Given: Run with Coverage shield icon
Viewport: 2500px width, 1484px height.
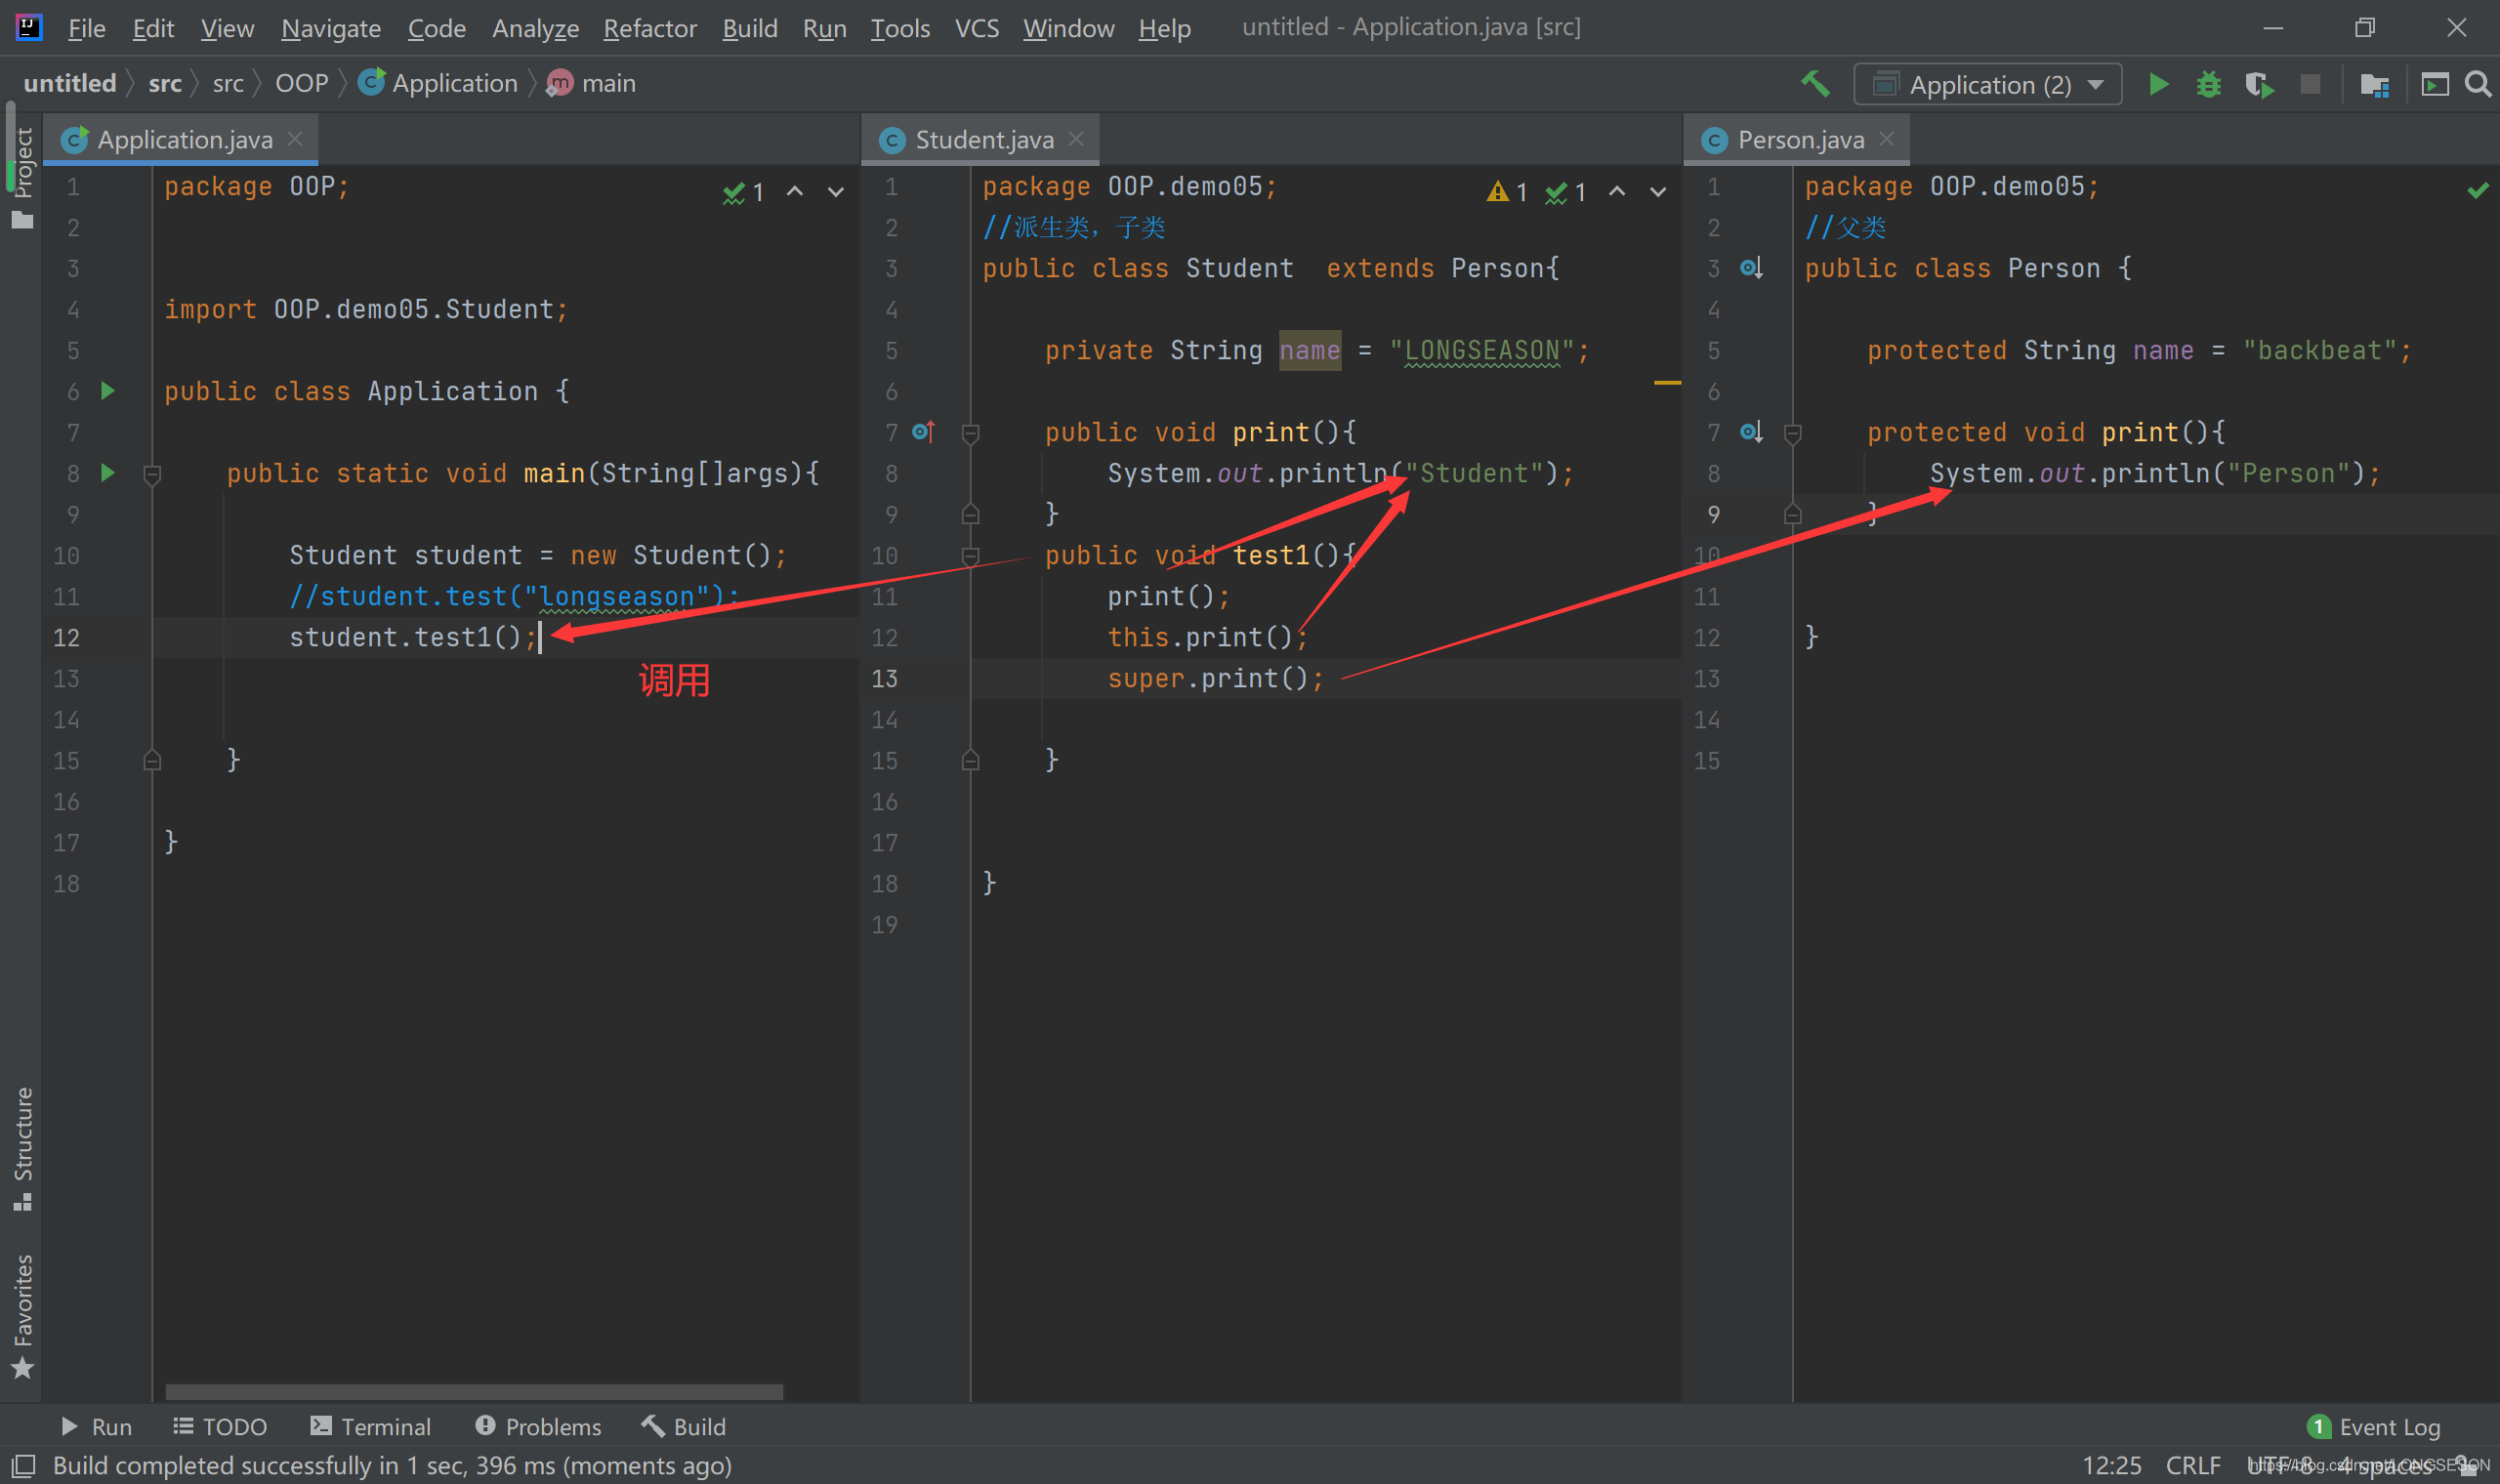Looking at the screenshot, I should click(2258, 85).
